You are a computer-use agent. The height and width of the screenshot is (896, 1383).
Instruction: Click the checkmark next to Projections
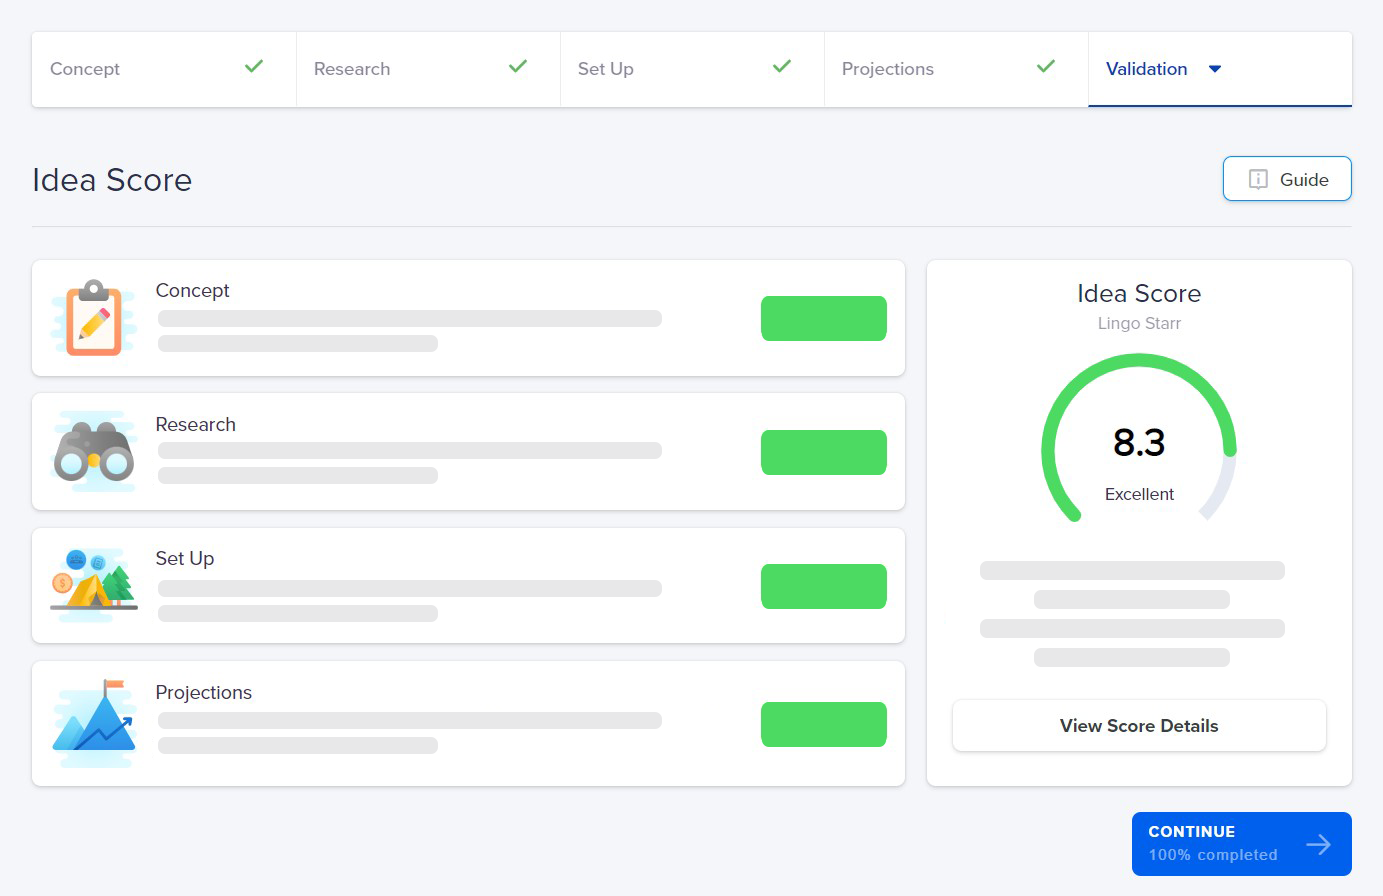(1046, 67)
